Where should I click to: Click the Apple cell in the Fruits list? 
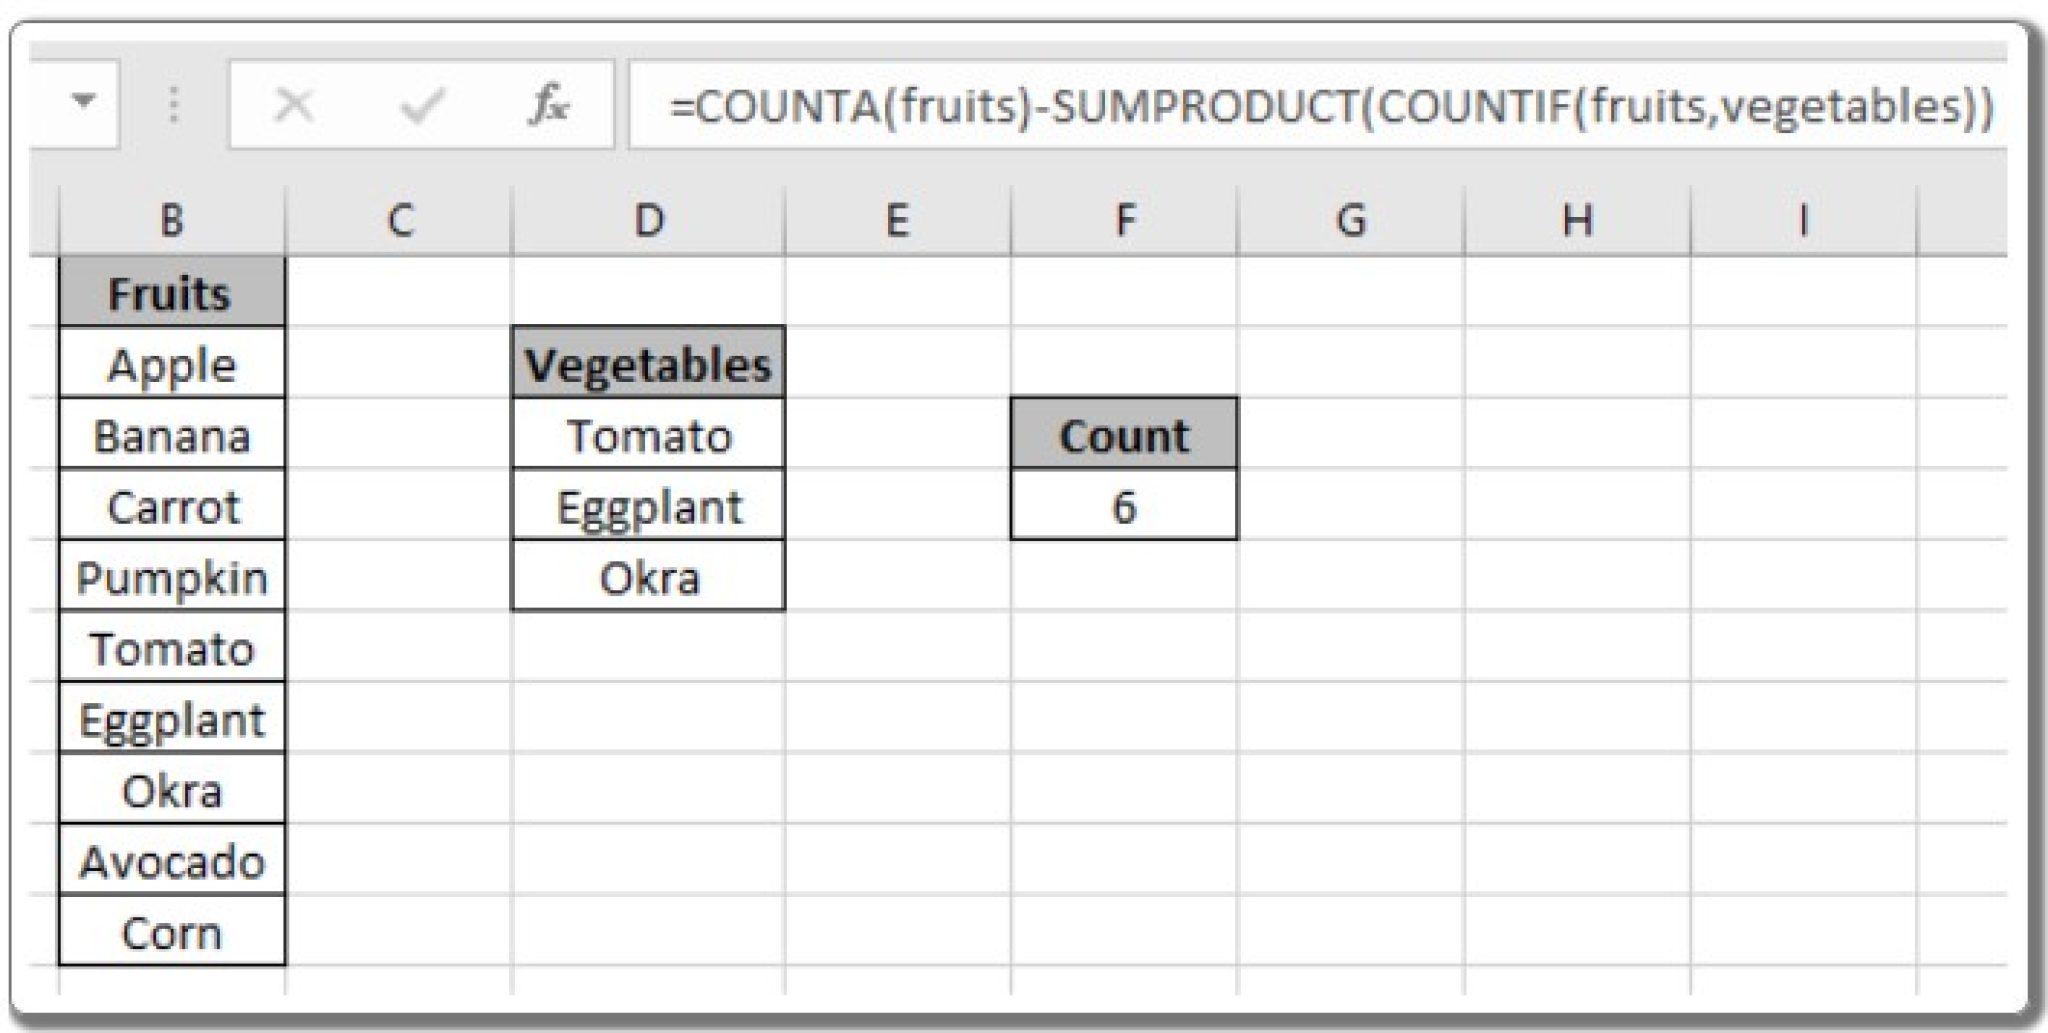pyautogui.click(x=172, y=364)
